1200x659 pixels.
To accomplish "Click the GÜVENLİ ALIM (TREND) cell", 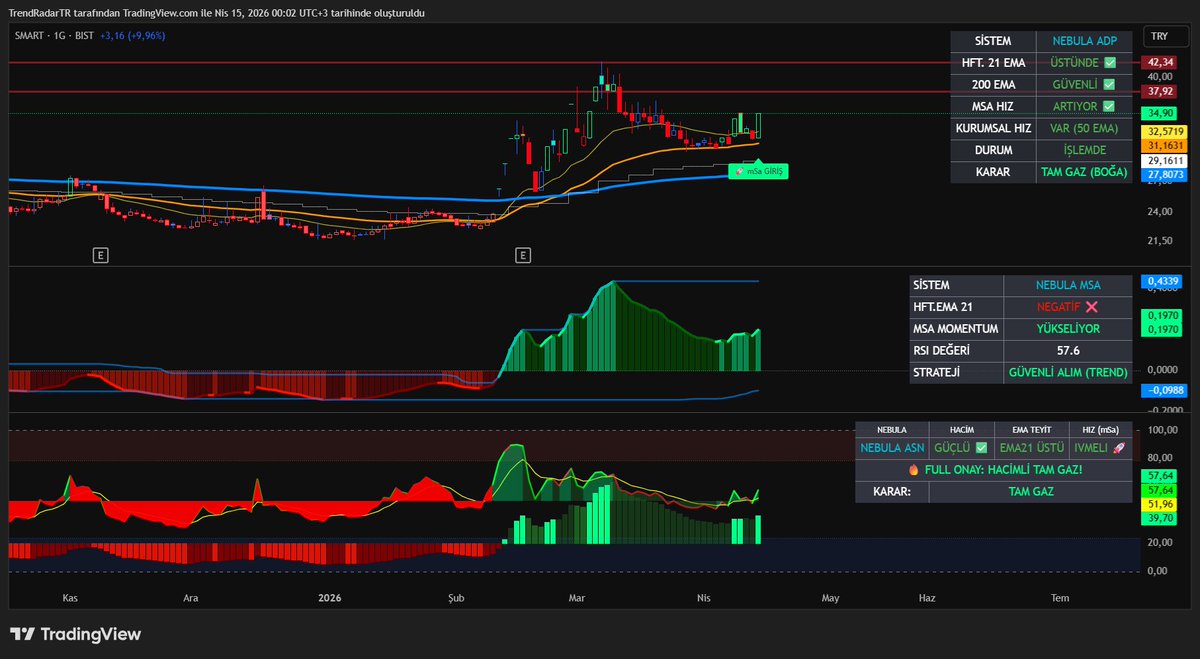I will (1069, 373).
